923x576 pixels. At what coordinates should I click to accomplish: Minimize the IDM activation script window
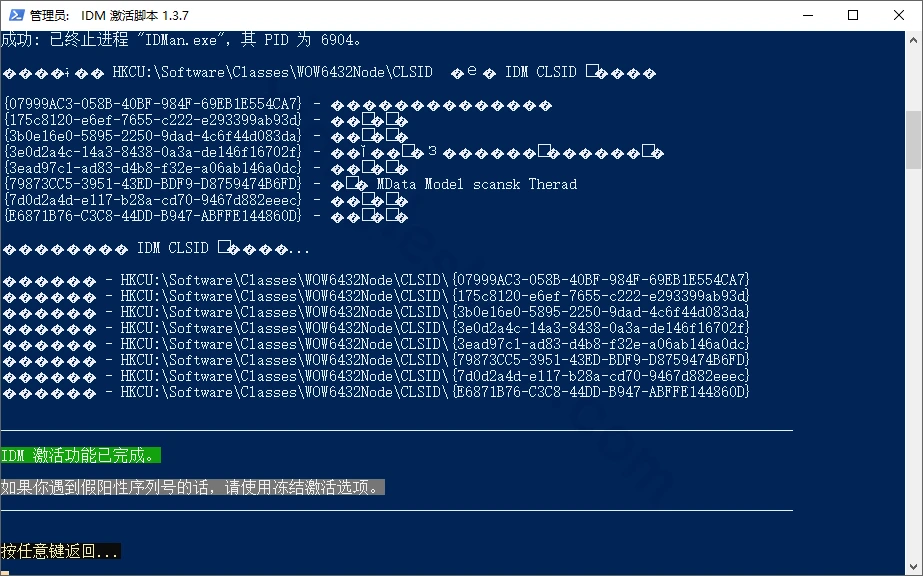tap(808, 15)
